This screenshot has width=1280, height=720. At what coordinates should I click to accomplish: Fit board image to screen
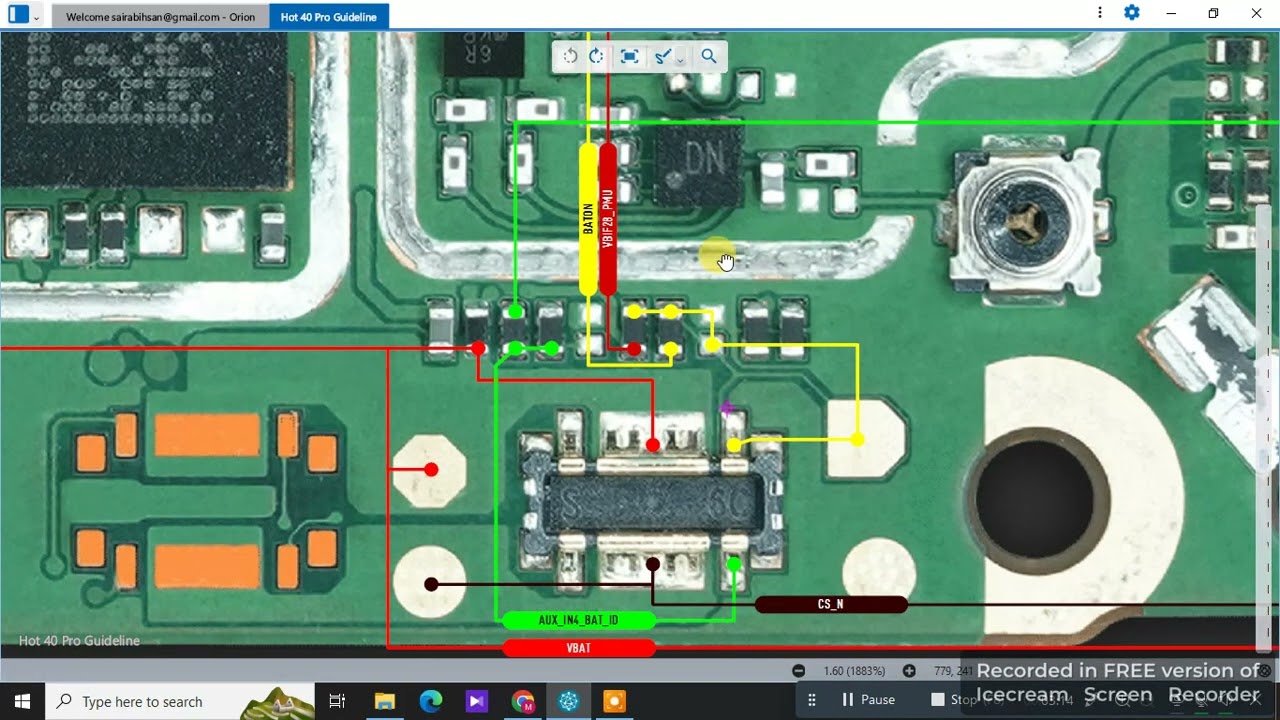629,57
